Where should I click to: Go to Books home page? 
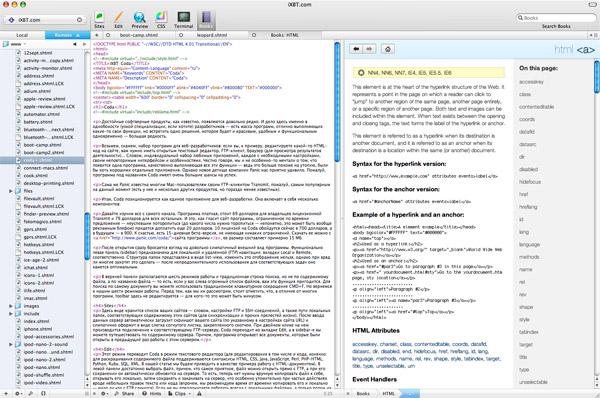tap(388, 49)
